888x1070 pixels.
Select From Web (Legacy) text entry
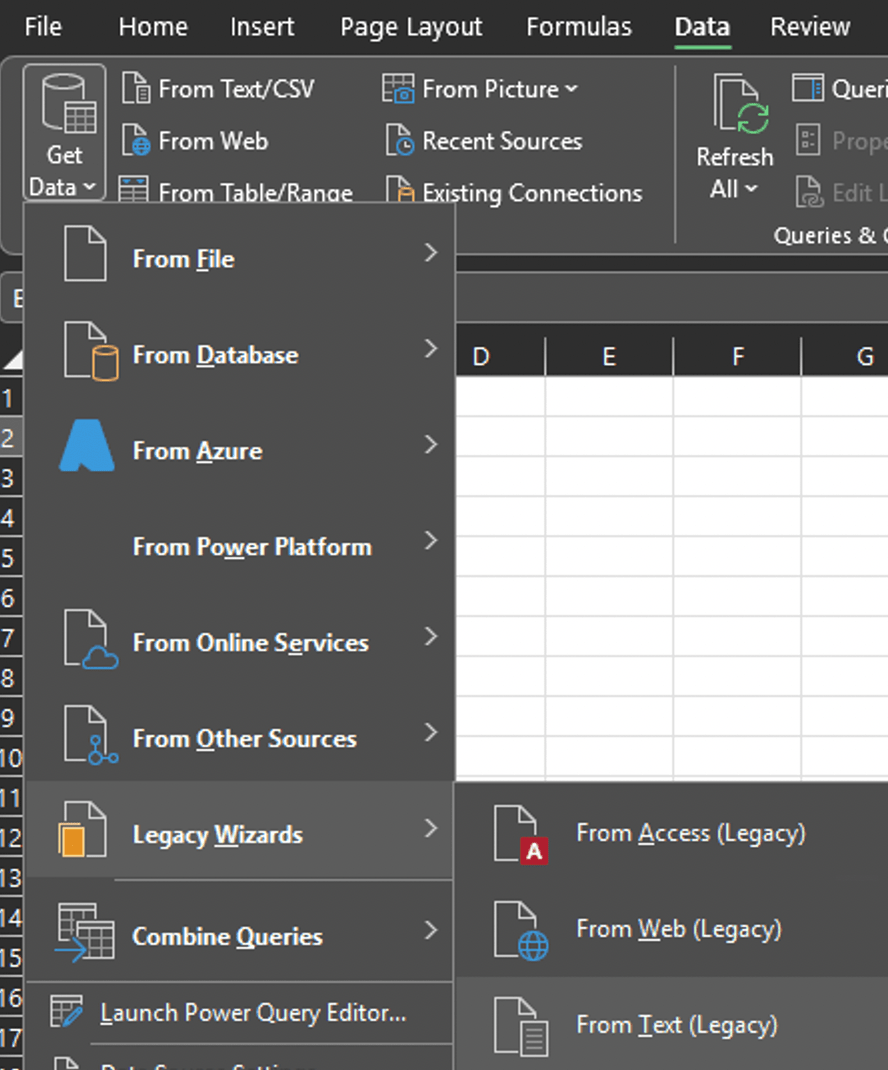tap(678, 929)
